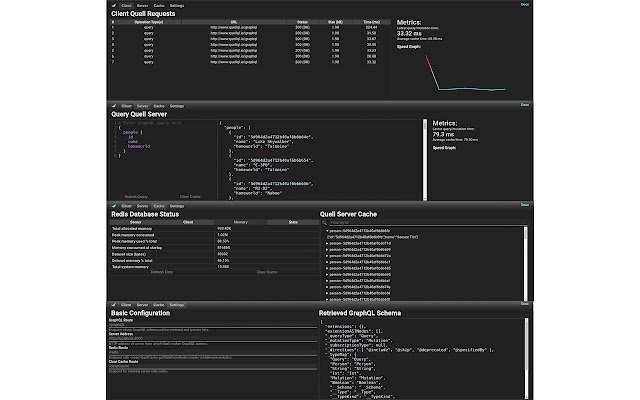
Task: Click the Total system memory row
Action: click(x=214, y=267)
